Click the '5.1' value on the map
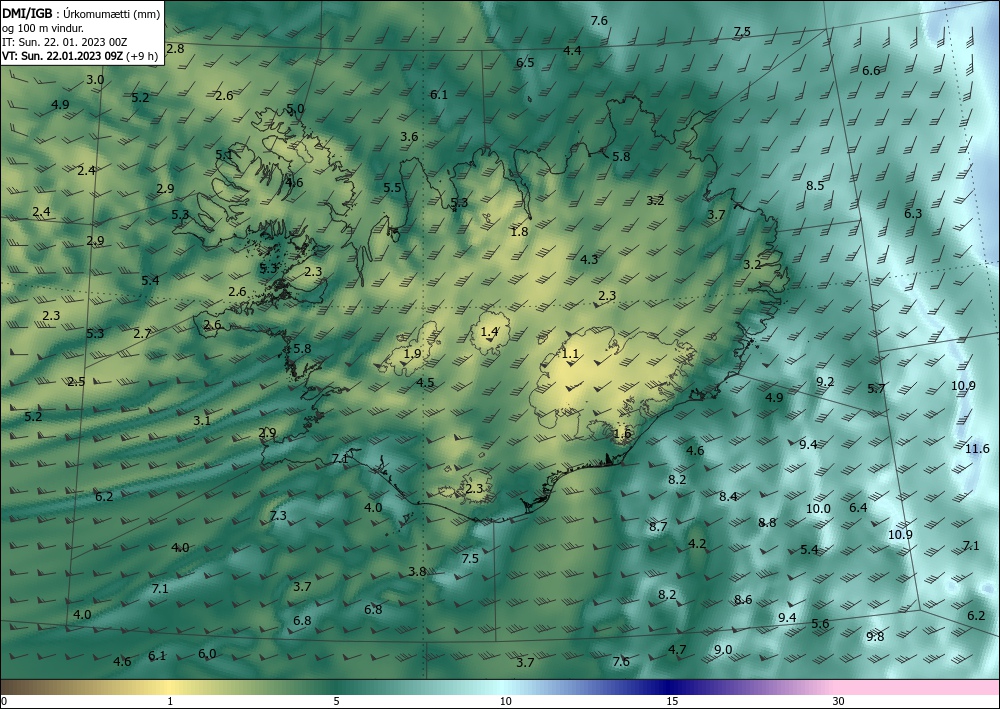Viewport: 1000px width, 709px height. pyautogui.click(x=224, y=155)
